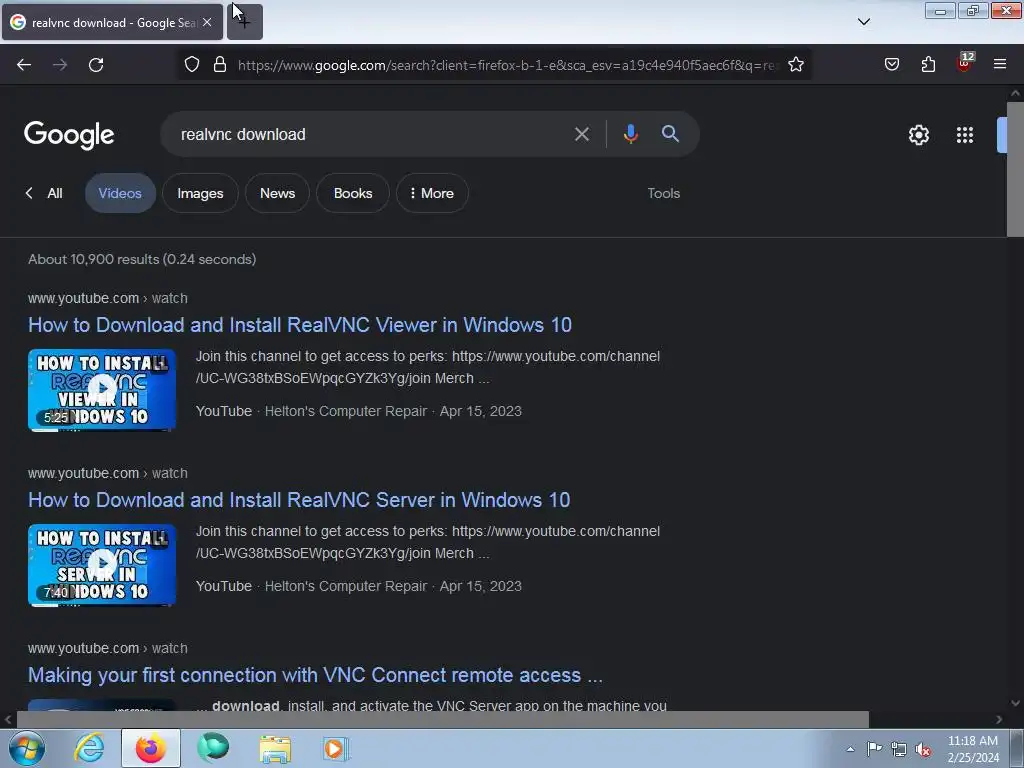
Task: Open the Windows Start menu
Action: point(27,748)
